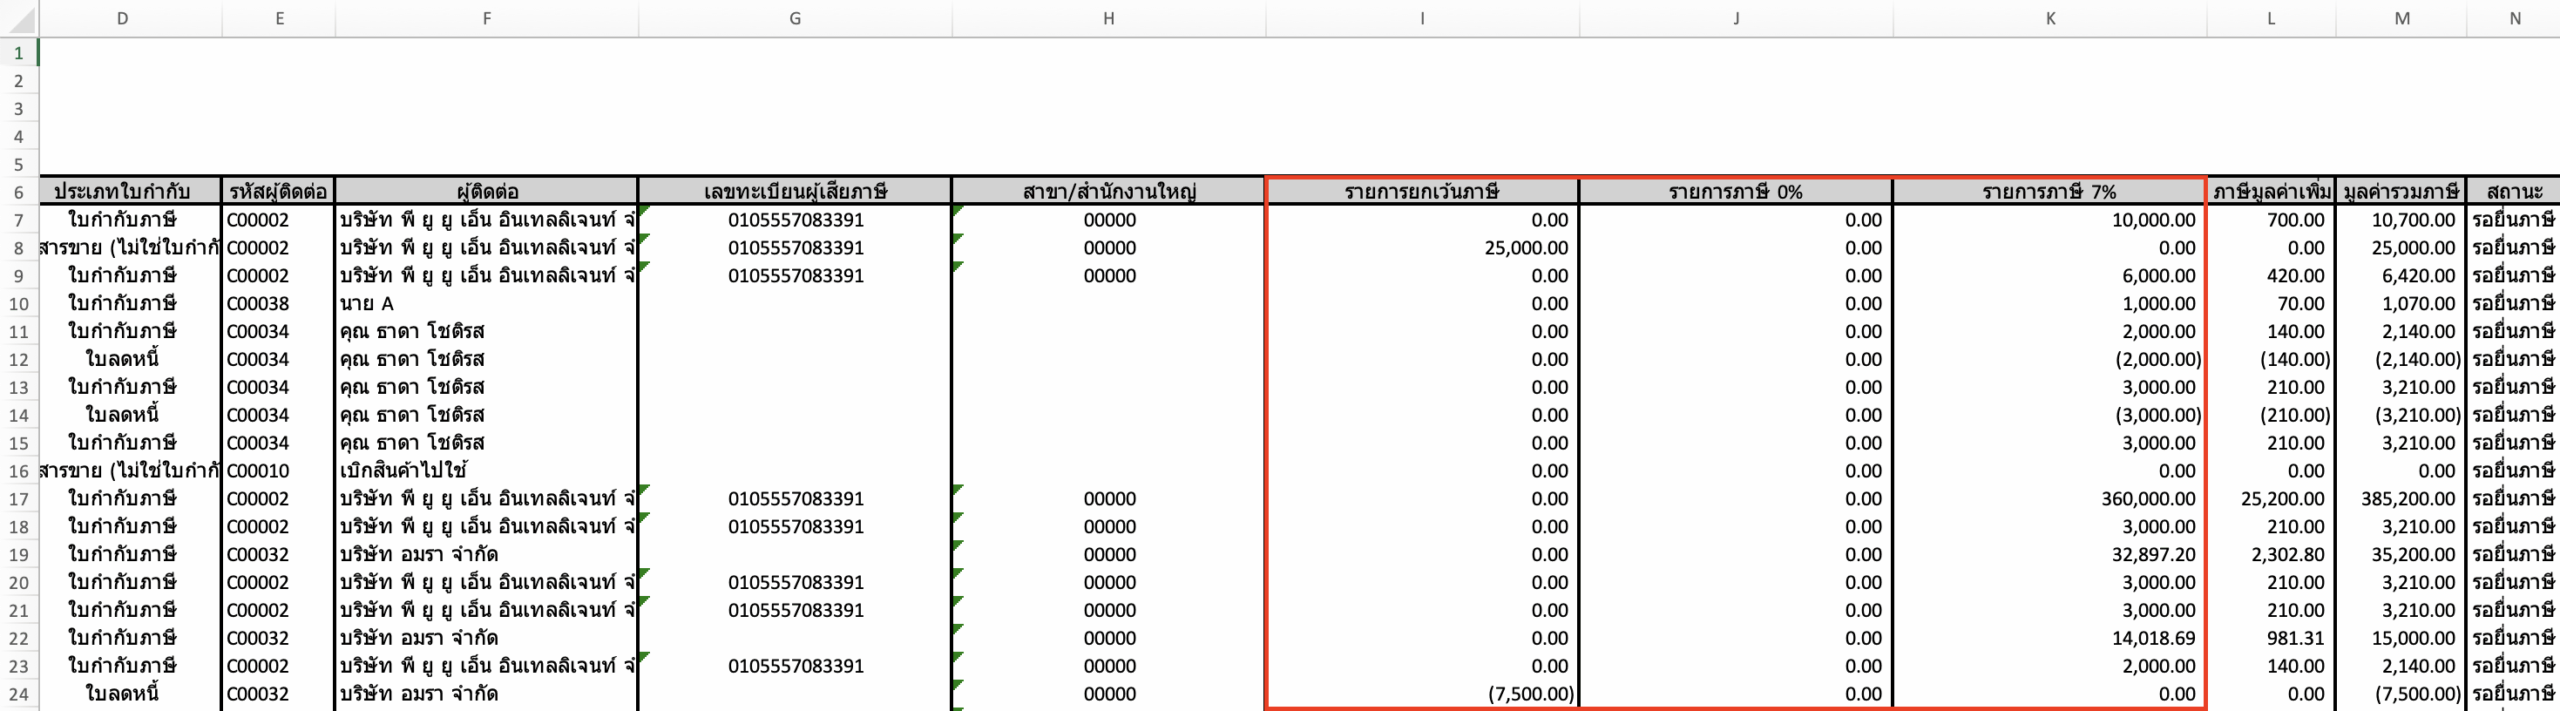Screen dimensions: 2560x711
Task: Click header cell รหัสผู้ติดต่อ
Action: tap(278, 191)
